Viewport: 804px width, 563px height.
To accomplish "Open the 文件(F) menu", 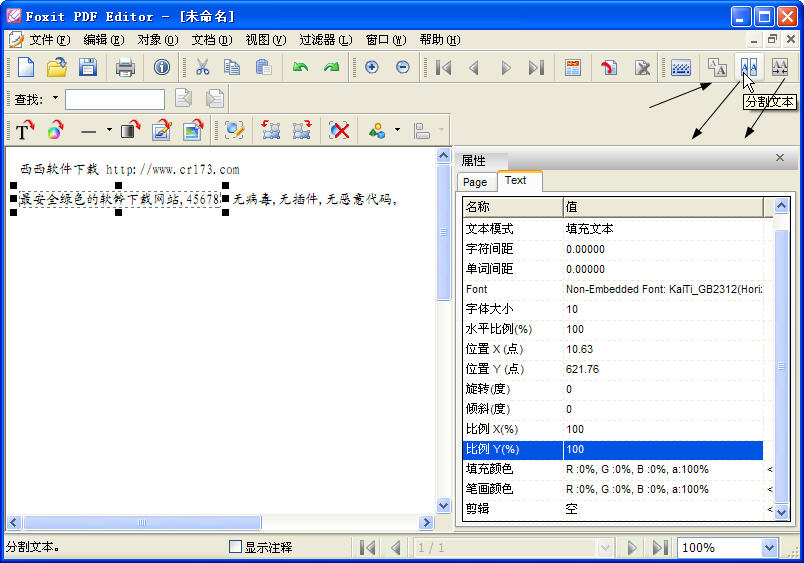I will click(49, 39).
